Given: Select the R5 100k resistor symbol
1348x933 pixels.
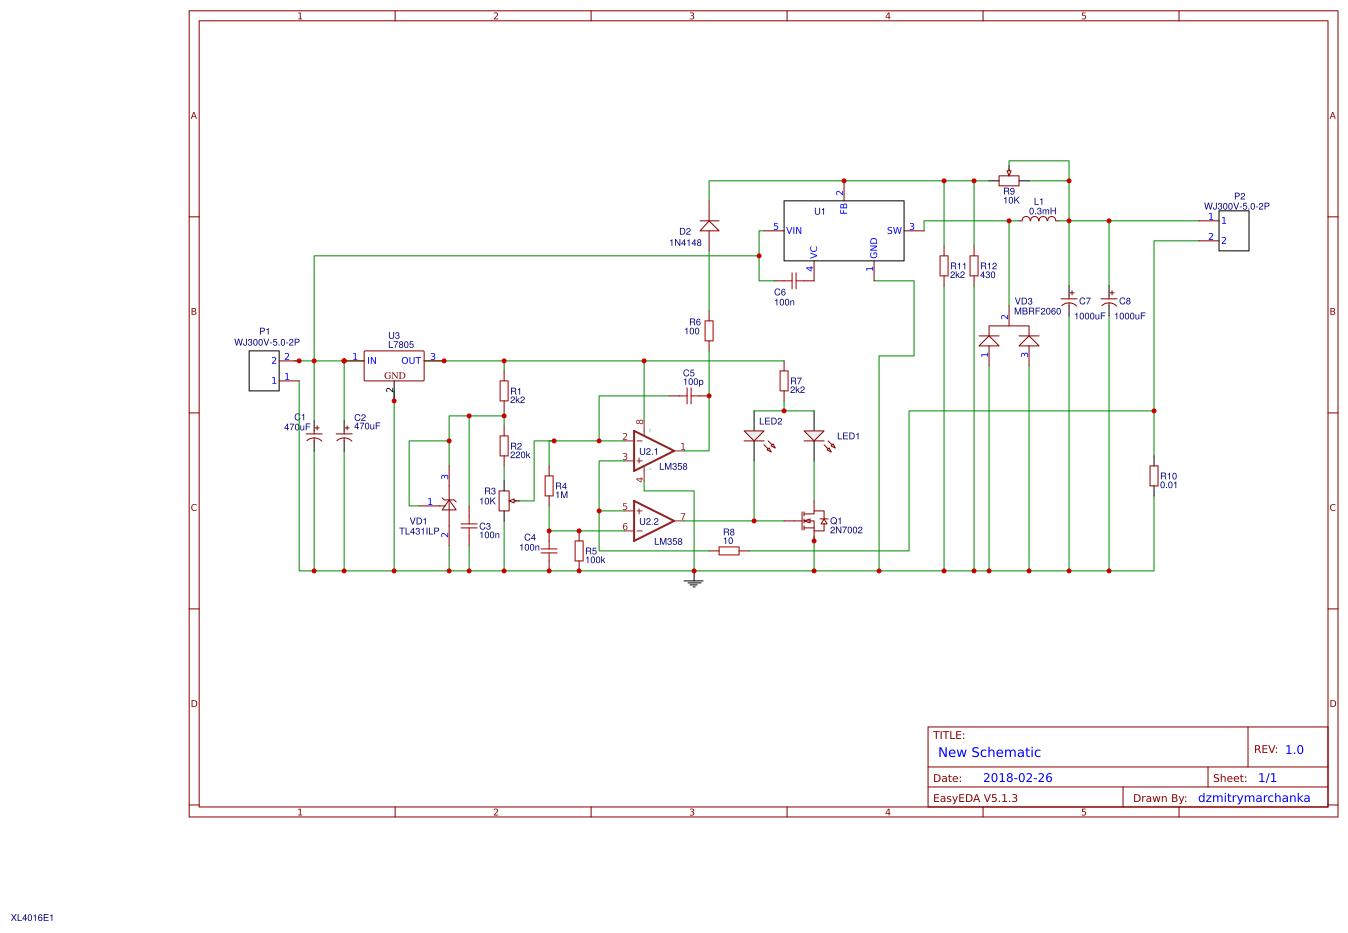Looking at the screenshot, I should (x=579, y=551).
